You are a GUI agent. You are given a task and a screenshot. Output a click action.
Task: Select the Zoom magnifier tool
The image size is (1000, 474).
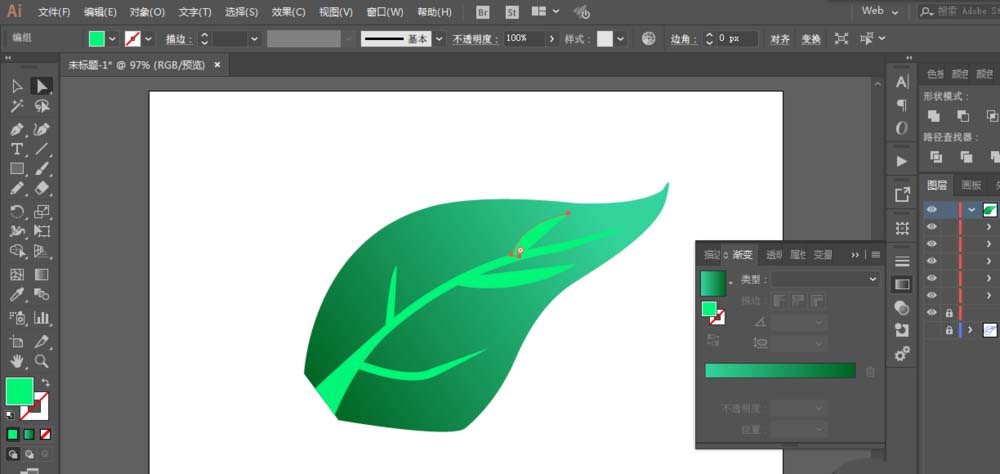[x=41, y=361]
